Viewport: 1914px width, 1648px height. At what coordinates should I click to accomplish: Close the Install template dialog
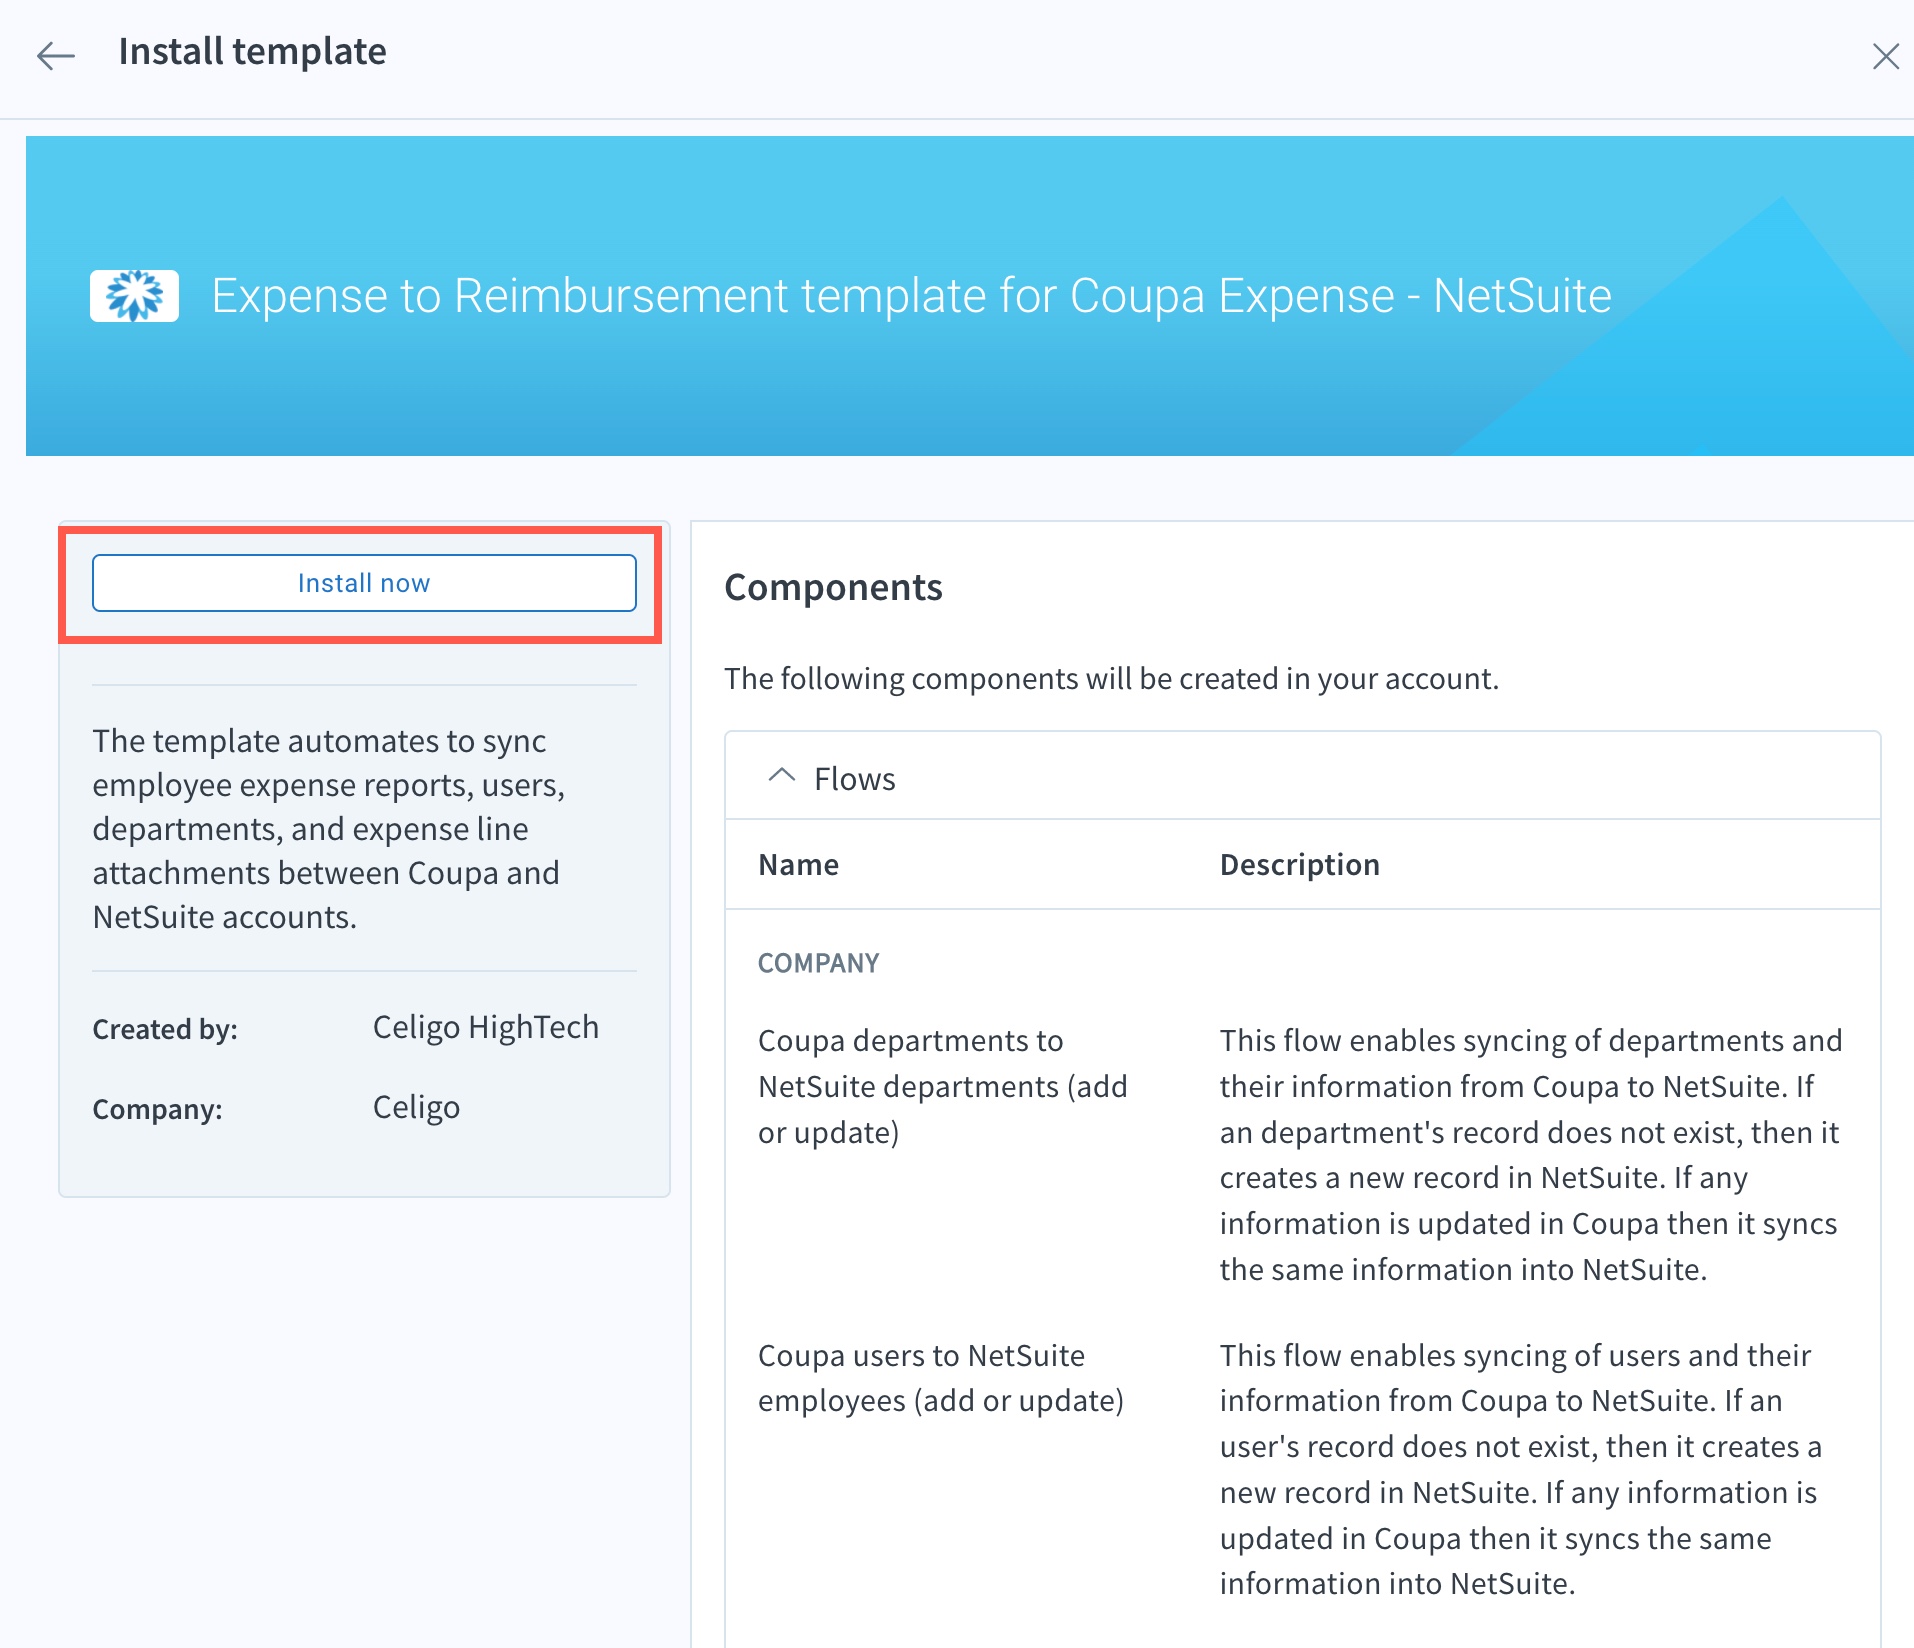point(1885,56)
